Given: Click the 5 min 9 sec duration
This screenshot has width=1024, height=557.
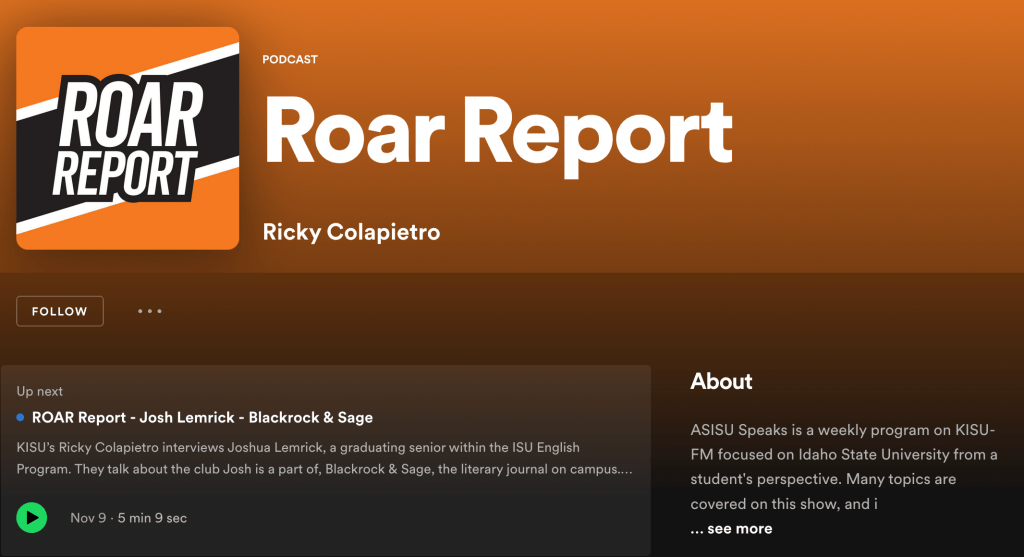Looking at the screenshot, I should [x=150, y=518].
